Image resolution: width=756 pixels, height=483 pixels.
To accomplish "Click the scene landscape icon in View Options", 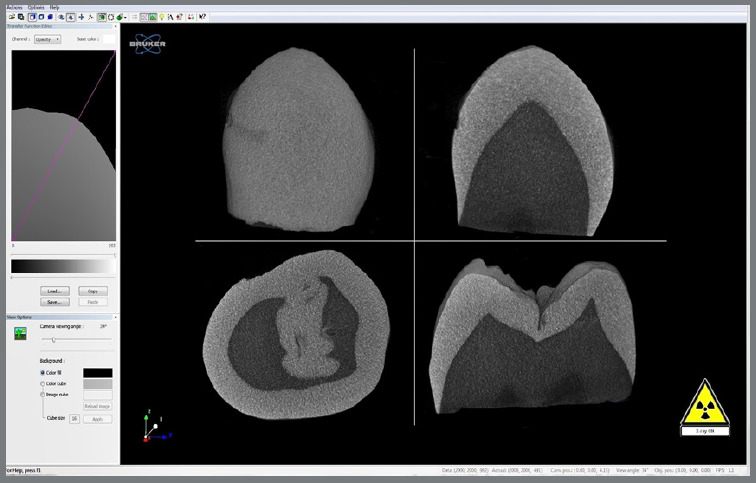I will 20,333.
